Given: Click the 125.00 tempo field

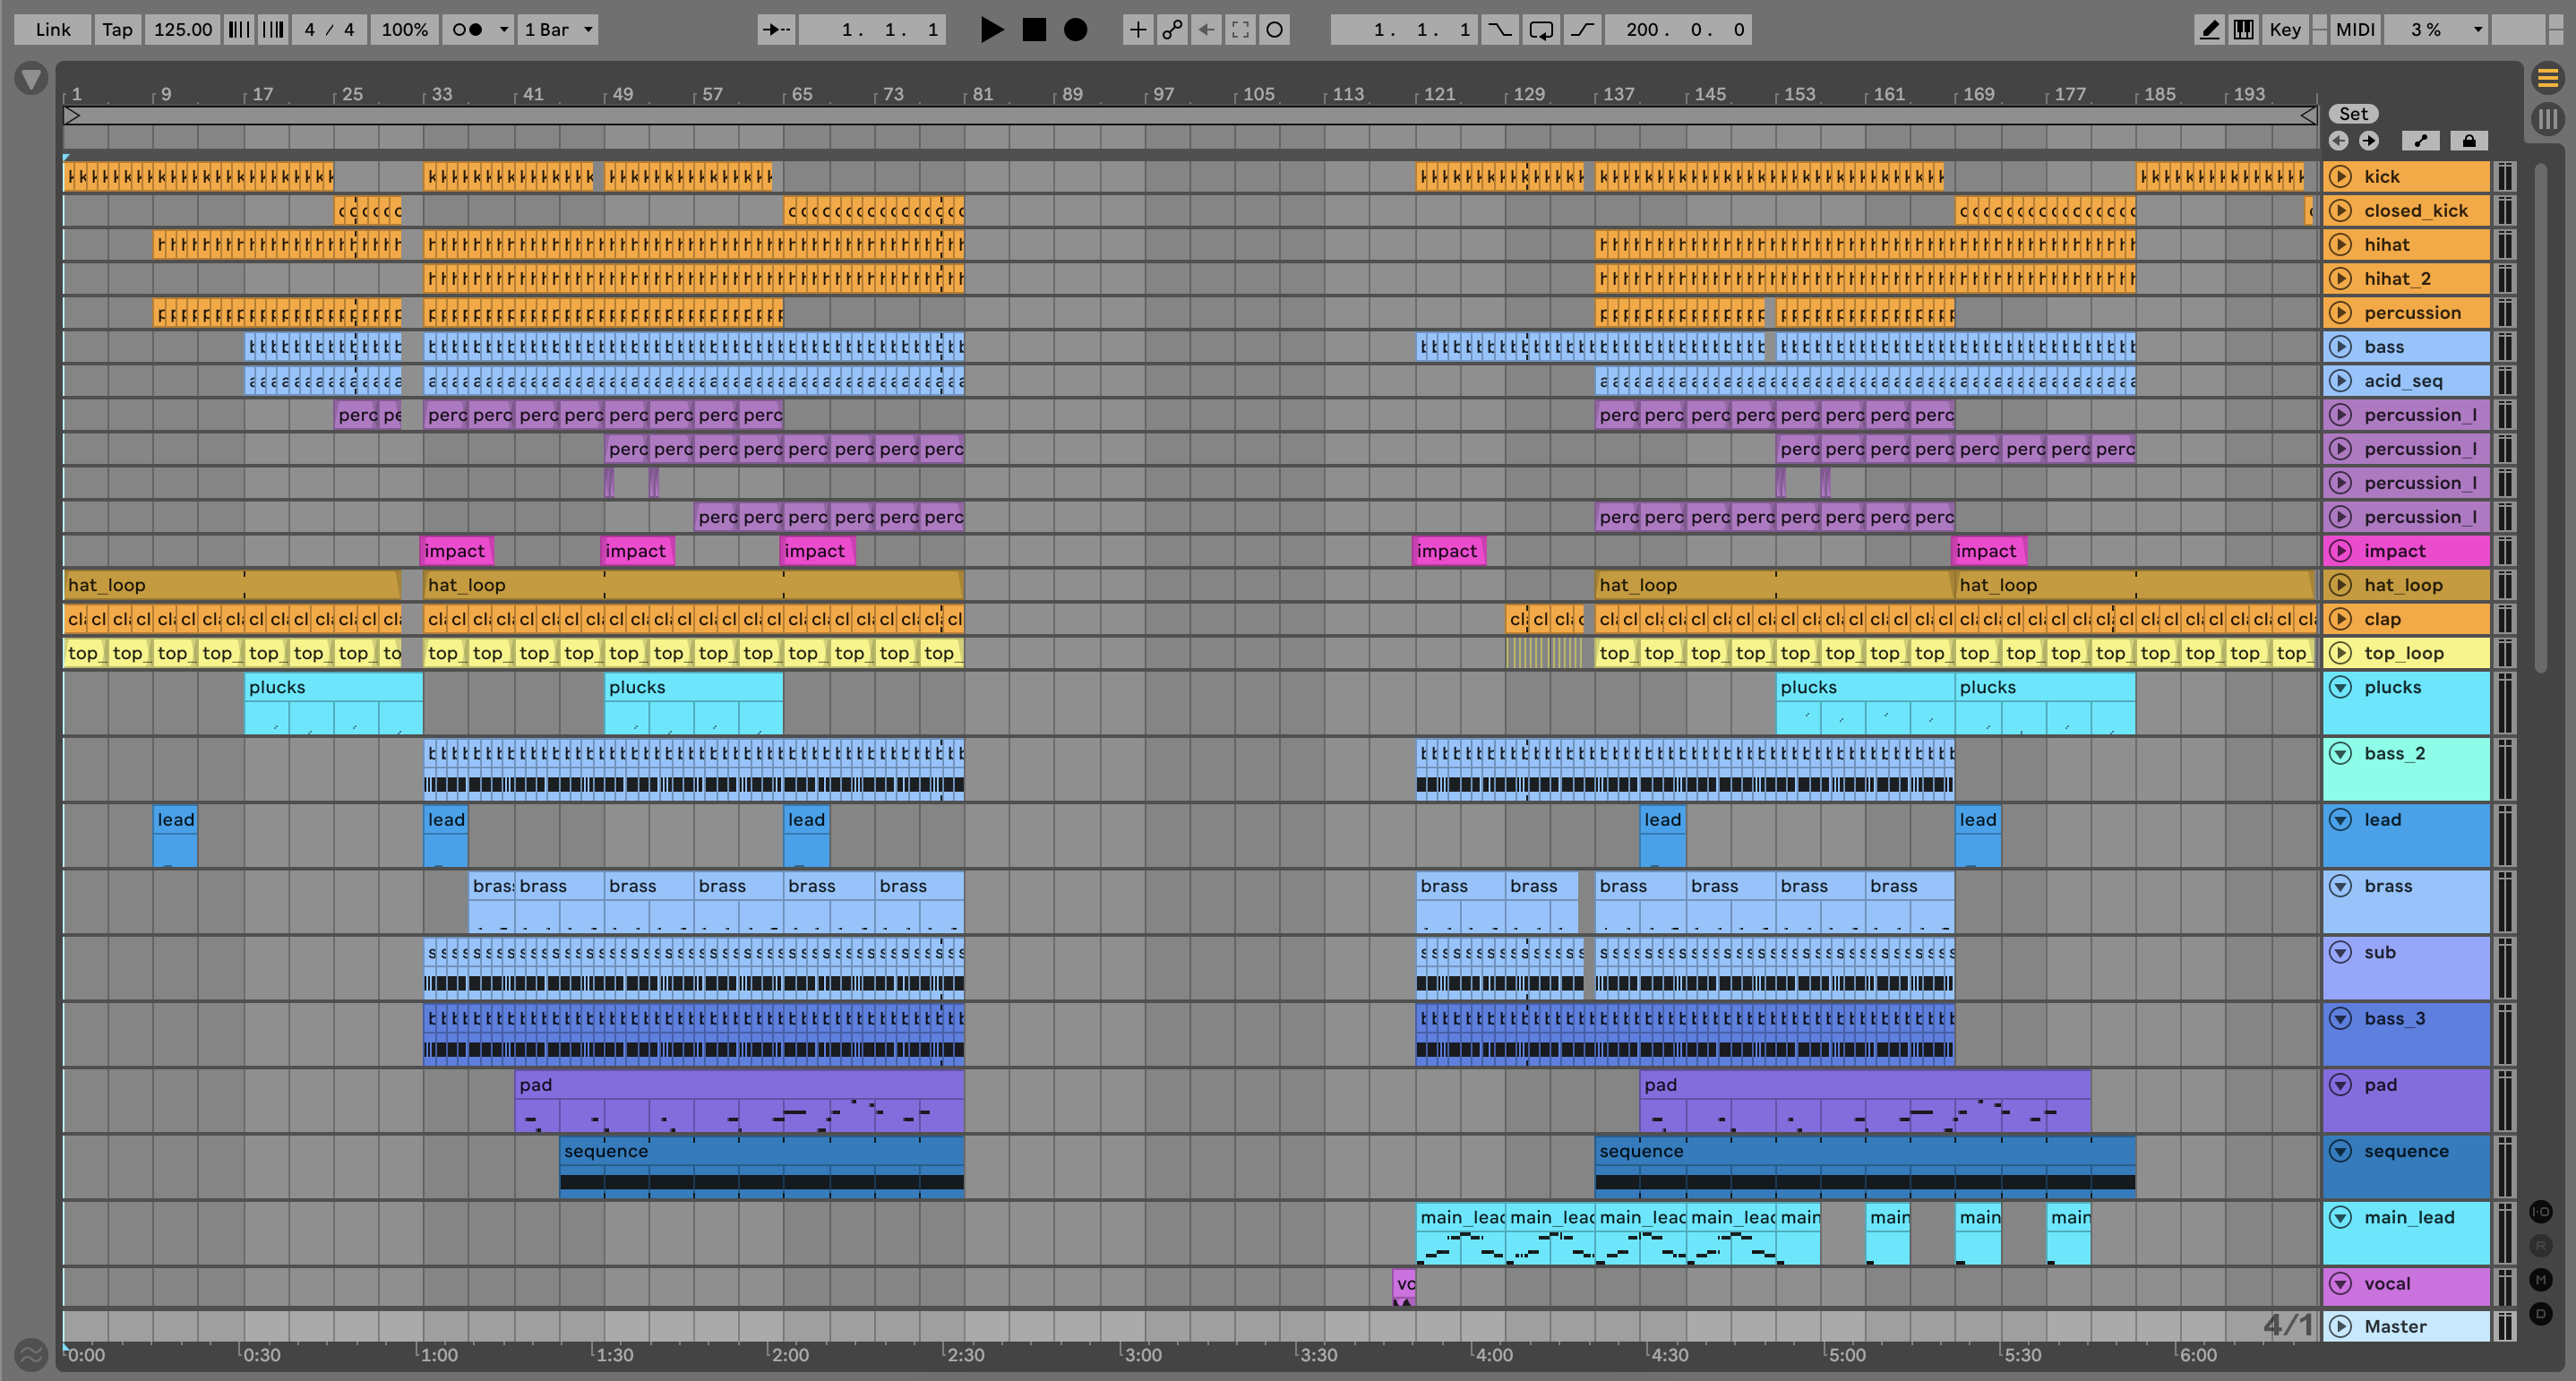Looking at the screenshot, I should click(182, 30).
